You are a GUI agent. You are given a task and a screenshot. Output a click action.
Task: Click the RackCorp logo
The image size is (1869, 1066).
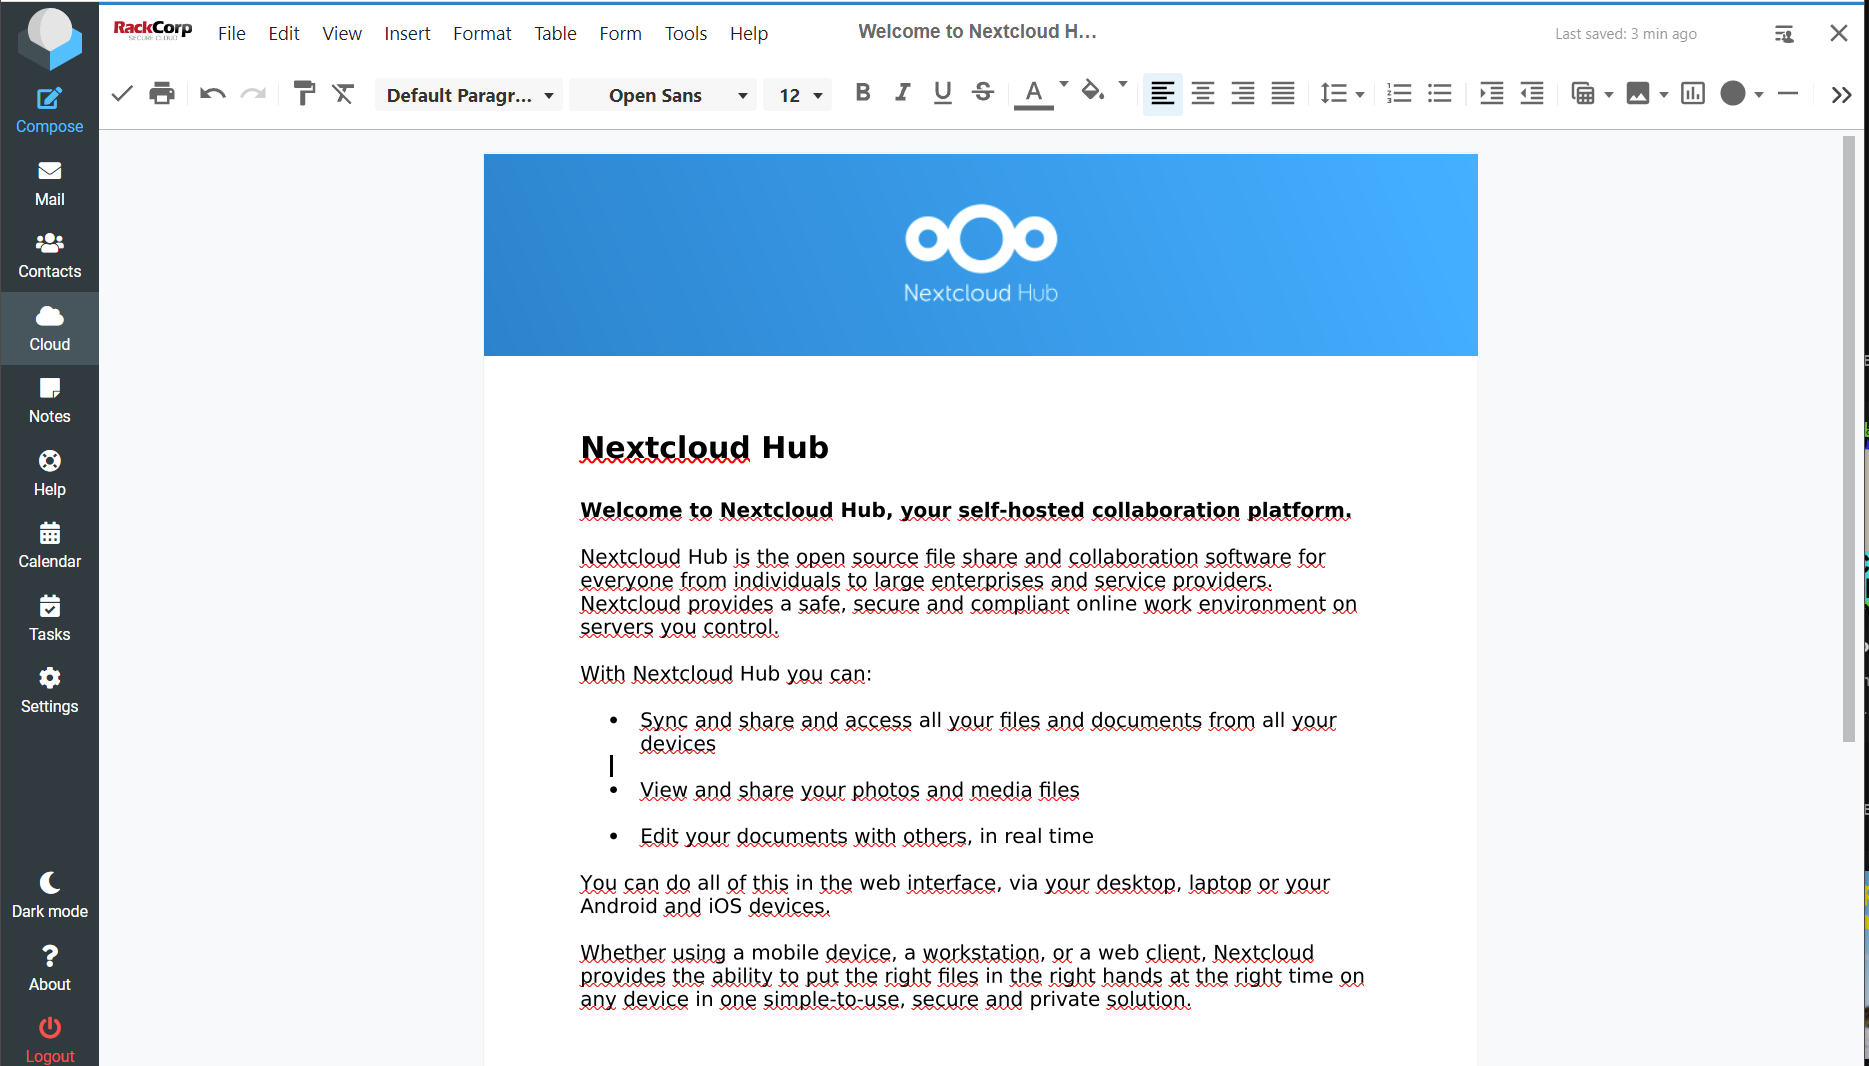[x=153, y=30]
